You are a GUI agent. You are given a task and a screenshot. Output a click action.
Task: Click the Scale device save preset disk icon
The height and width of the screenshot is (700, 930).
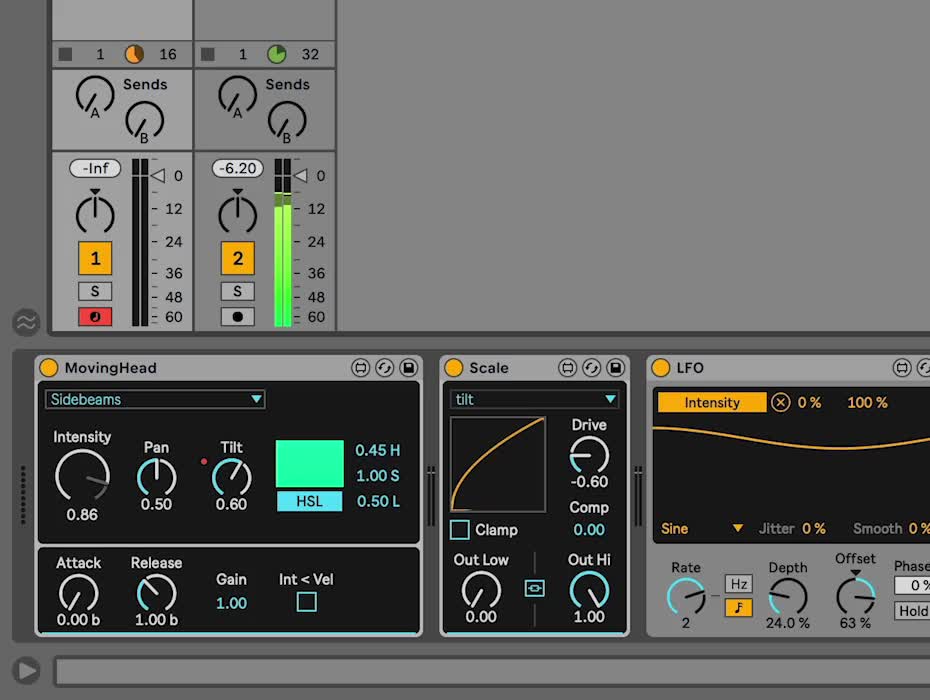(x=615, y=368)
